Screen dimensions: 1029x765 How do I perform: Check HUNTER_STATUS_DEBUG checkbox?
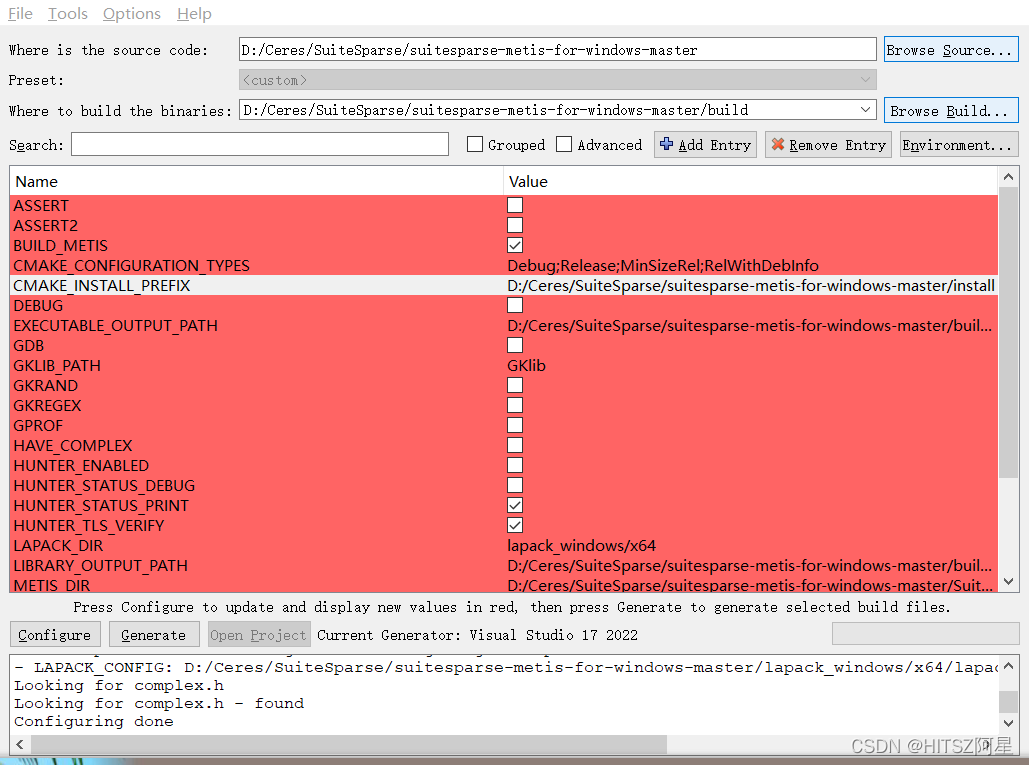(515, 485)
